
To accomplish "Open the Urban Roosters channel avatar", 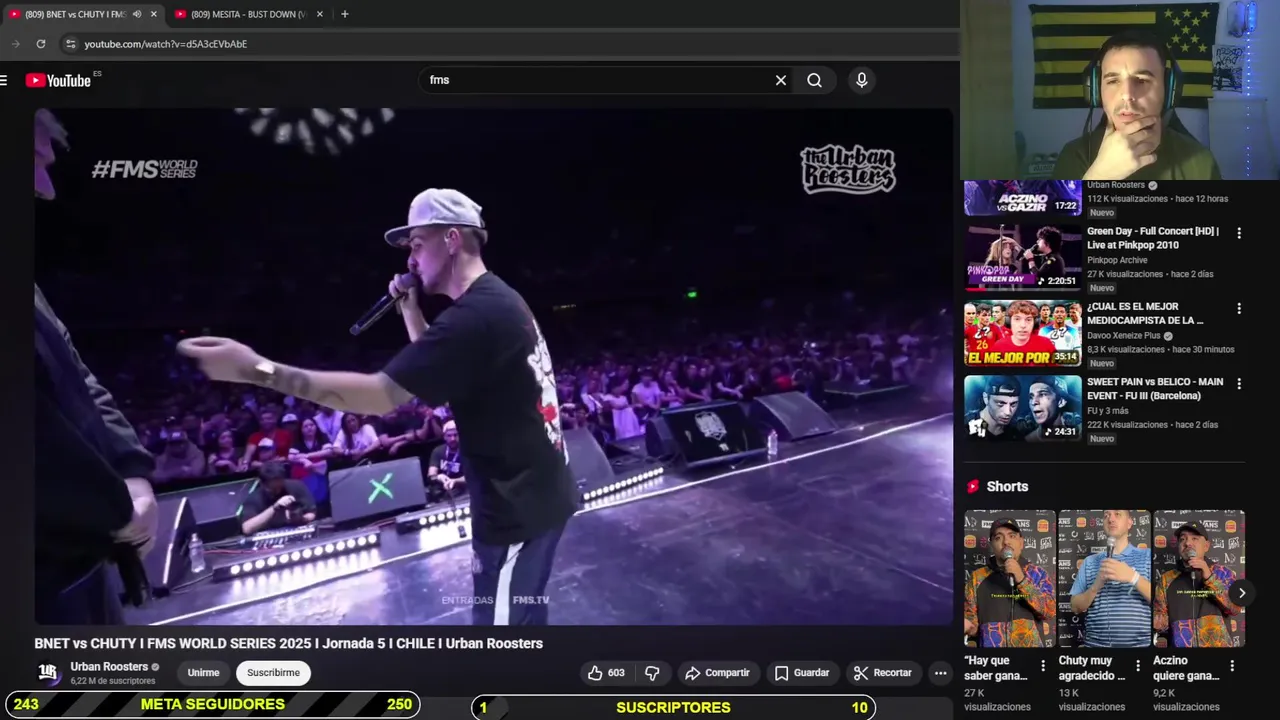I will (x=47, y=673).
